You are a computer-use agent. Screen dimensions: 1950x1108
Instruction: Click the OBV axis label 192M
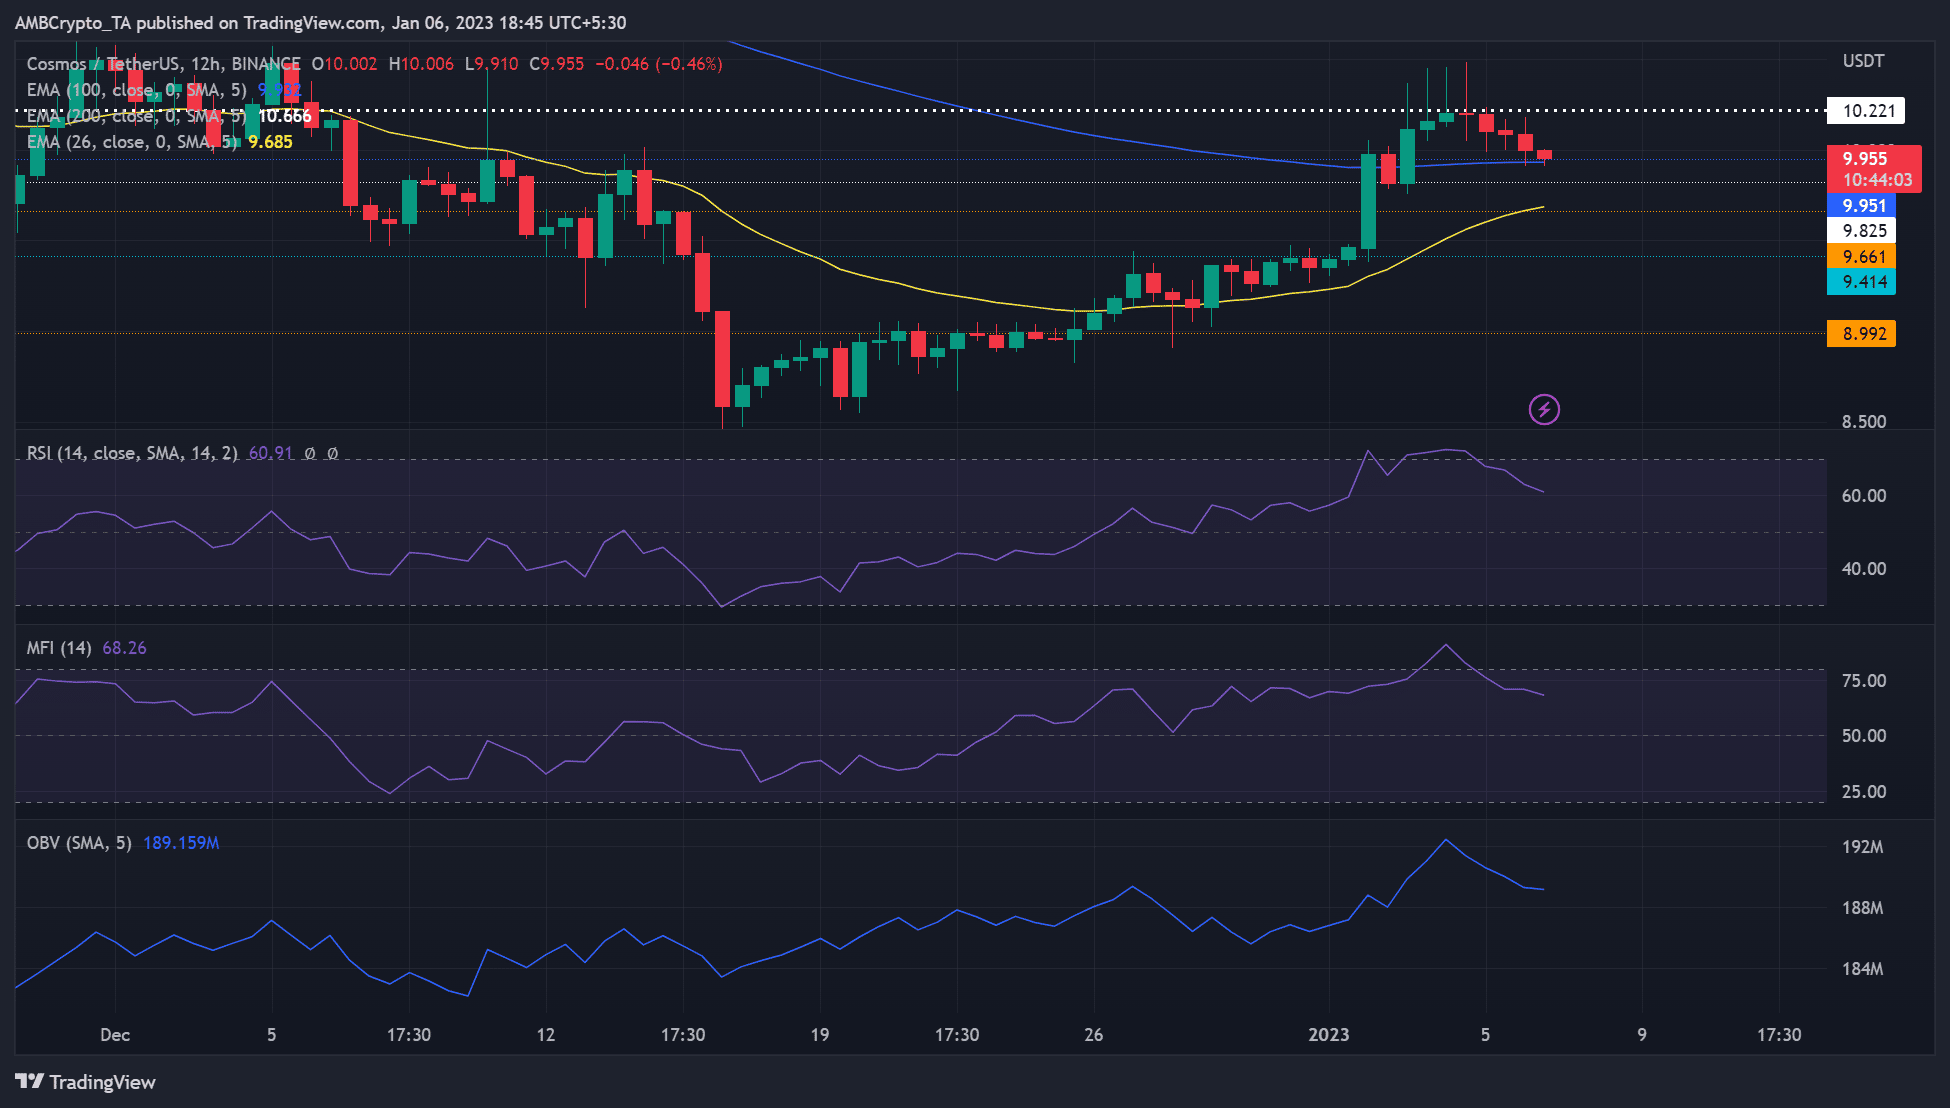pyautogui.click(x=1863, y=847)
